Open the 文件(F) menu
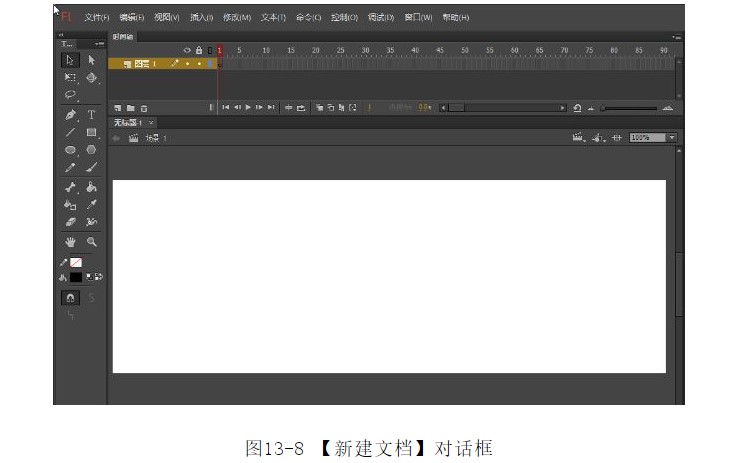The height and width of the screenshot is (463, 745). pos(97,18)
